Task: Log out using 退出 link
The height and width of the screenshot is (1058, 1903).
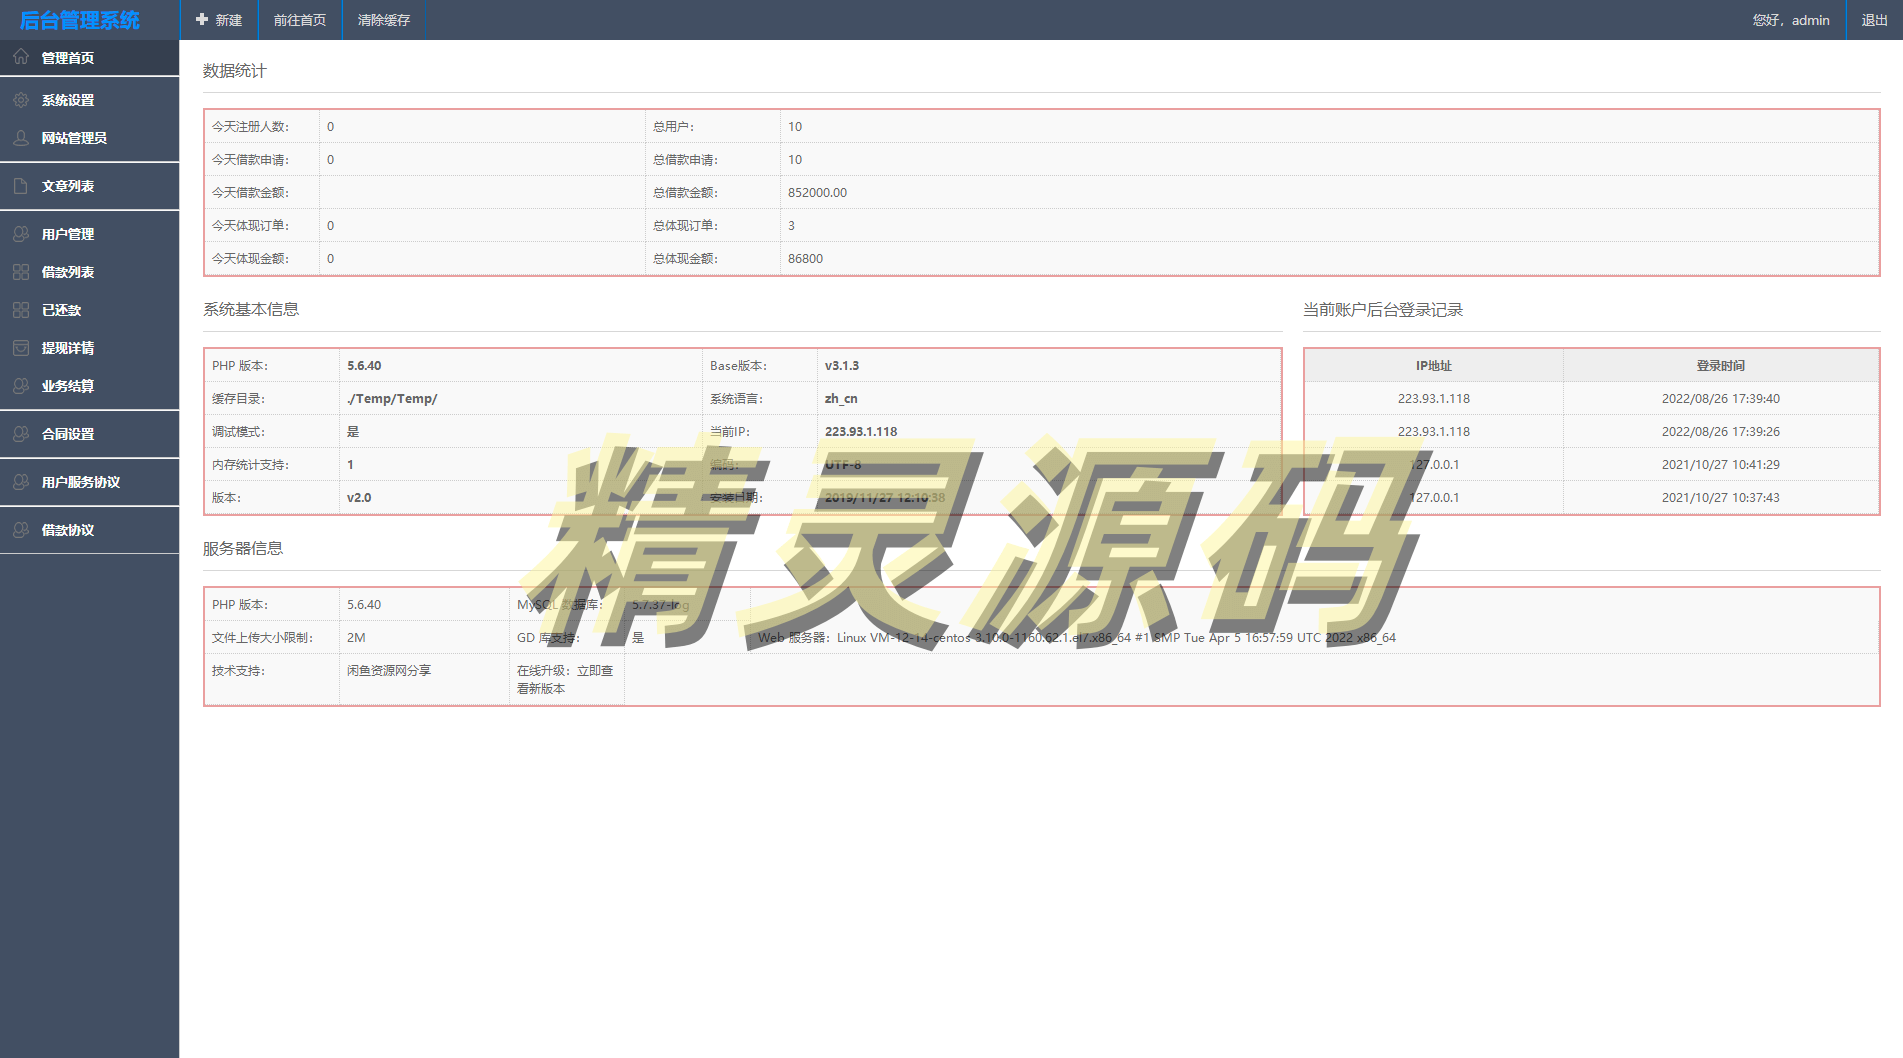Action: [x=1874, y=20]
